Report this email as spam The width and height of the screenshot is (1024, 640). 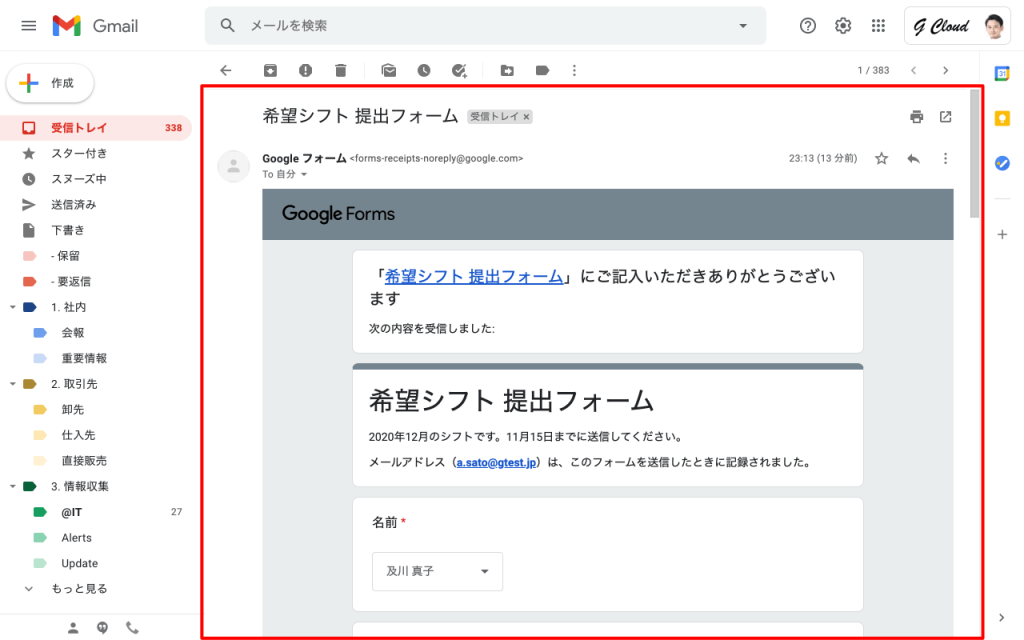point(305,70)
